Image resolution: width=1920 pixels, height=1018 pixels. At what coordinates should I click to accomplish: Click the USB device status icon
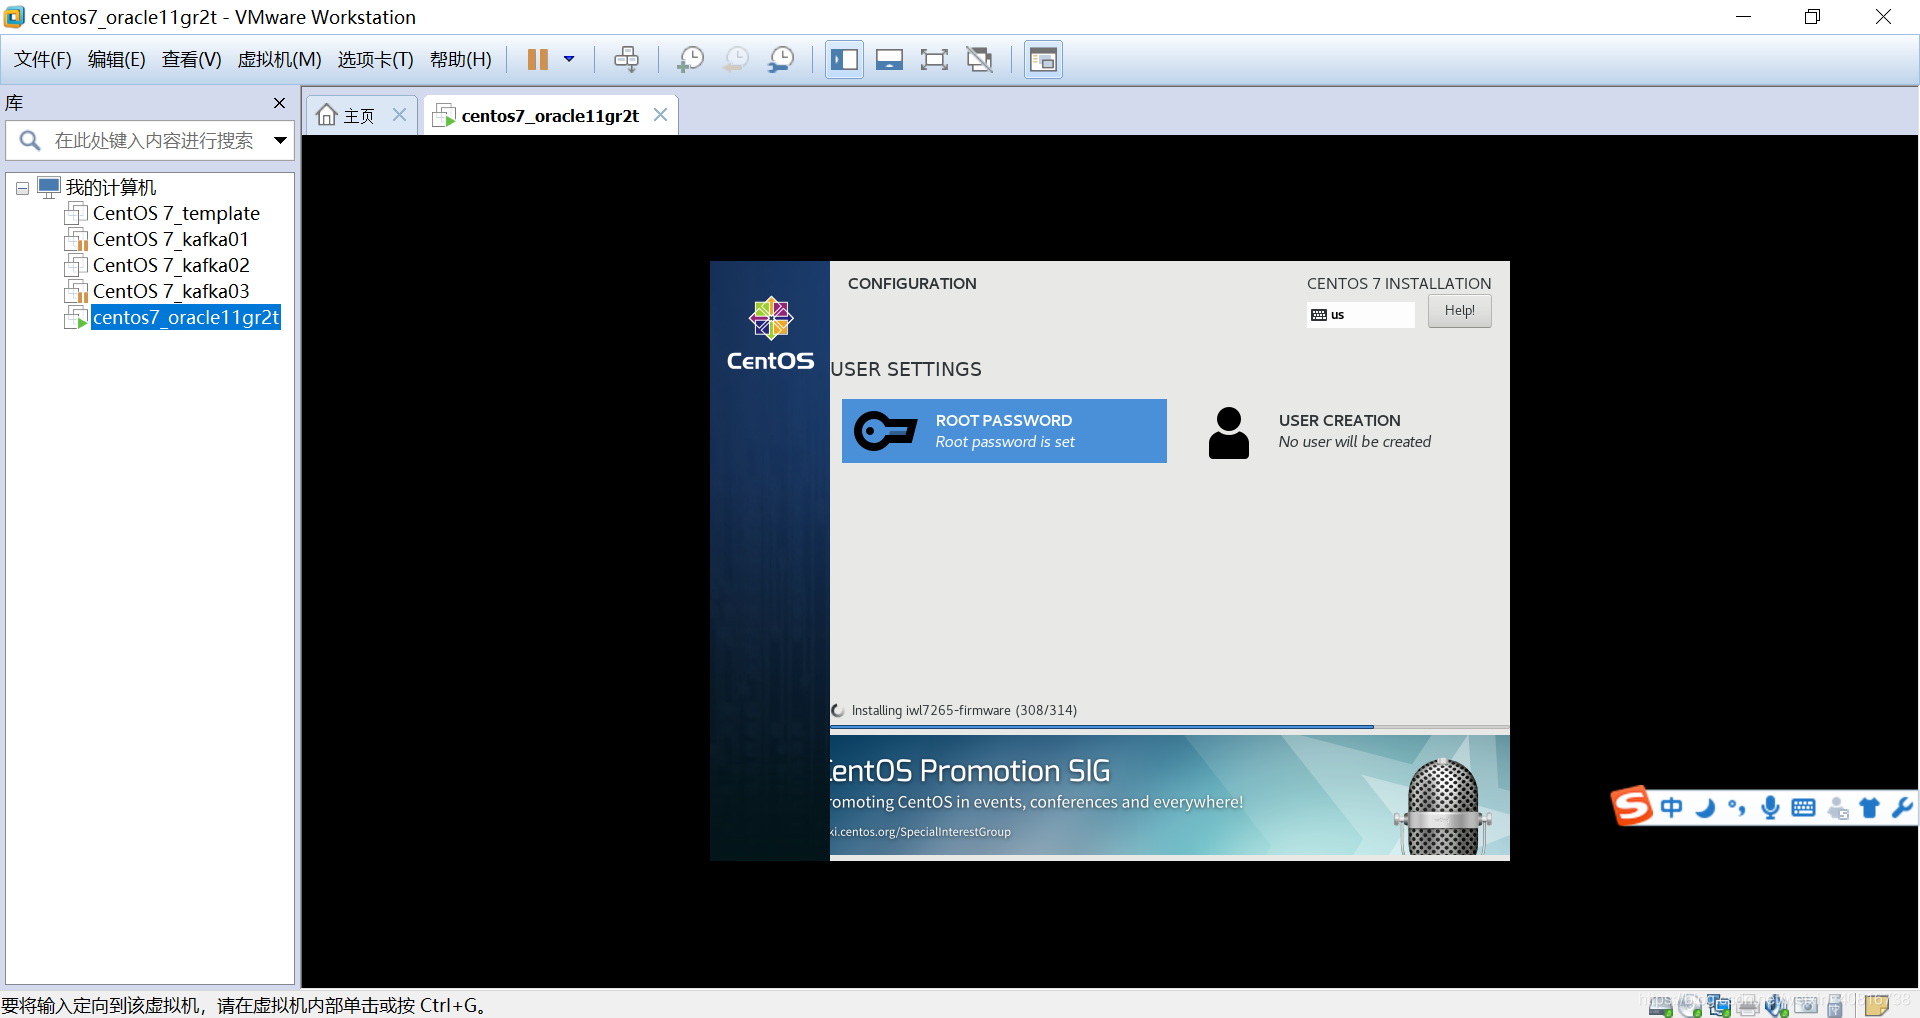pyautogui.click(x=1835, y=1005)
